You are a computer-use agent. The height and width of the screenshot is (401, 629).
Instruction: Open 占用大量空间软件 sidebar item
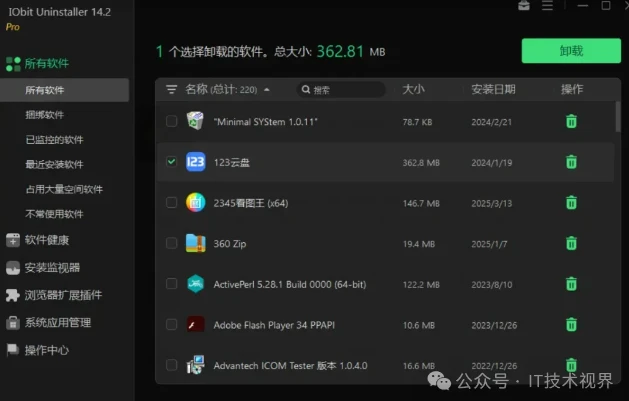(64, 189)
